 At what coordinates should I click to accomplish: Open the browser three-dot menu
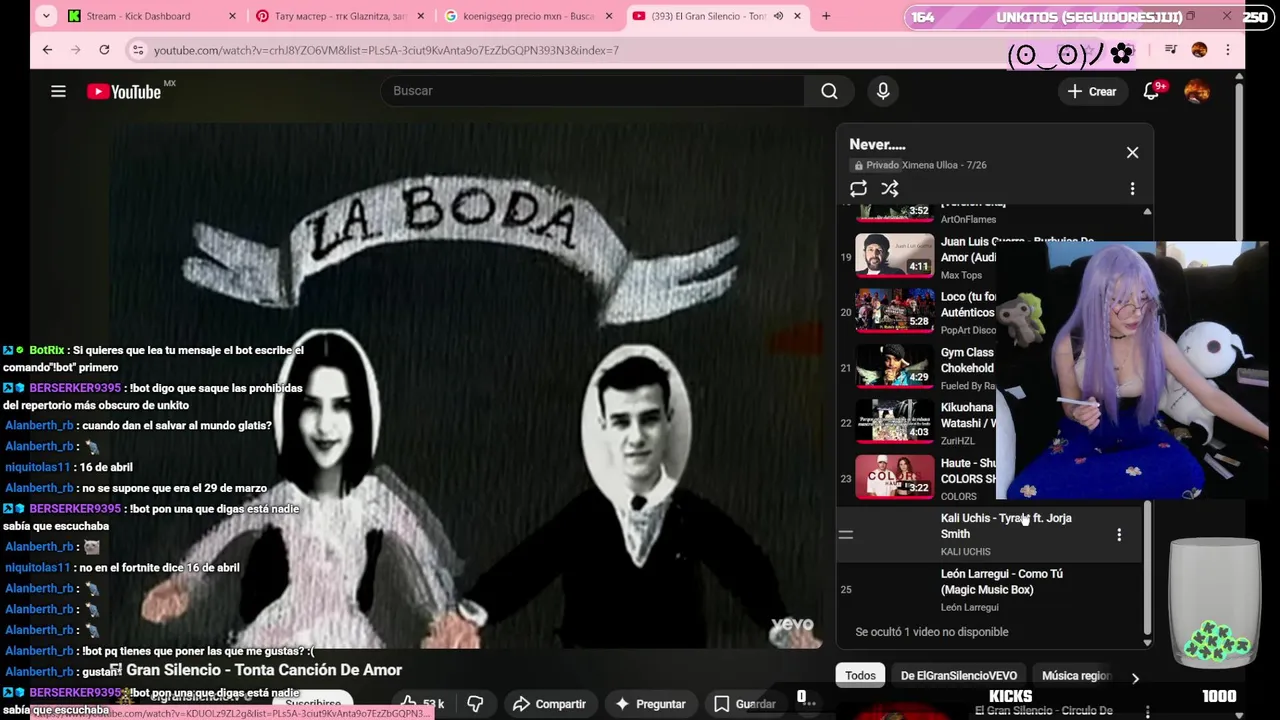pos(1228,49)
